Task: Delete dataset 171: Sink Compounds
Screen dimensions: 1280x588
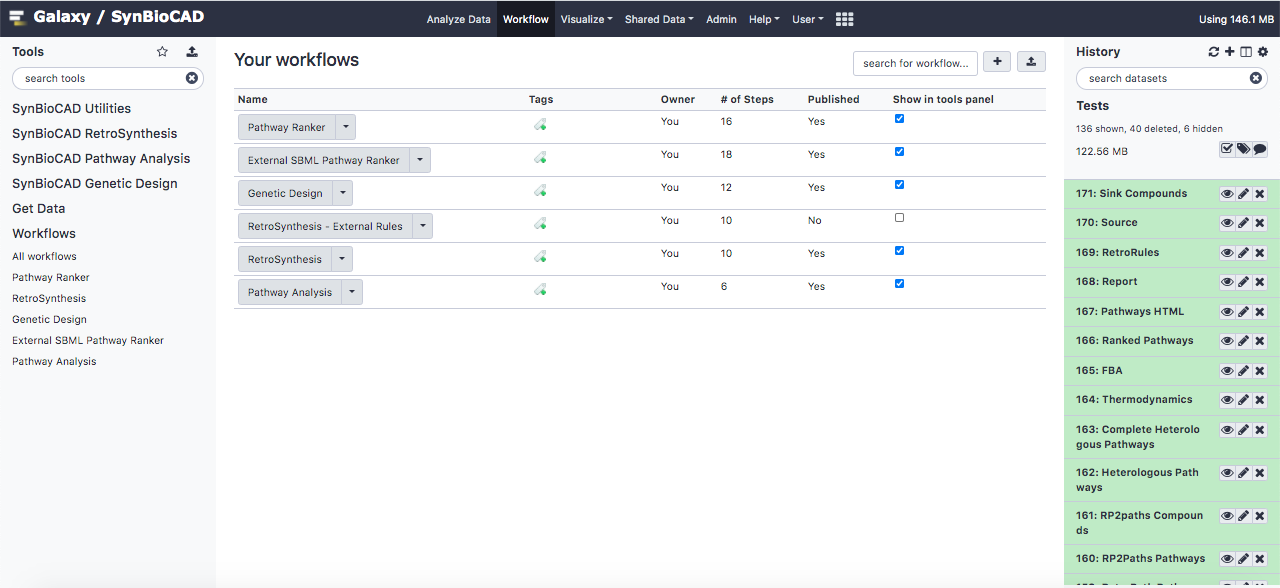Action: [x=1260, y=194]
